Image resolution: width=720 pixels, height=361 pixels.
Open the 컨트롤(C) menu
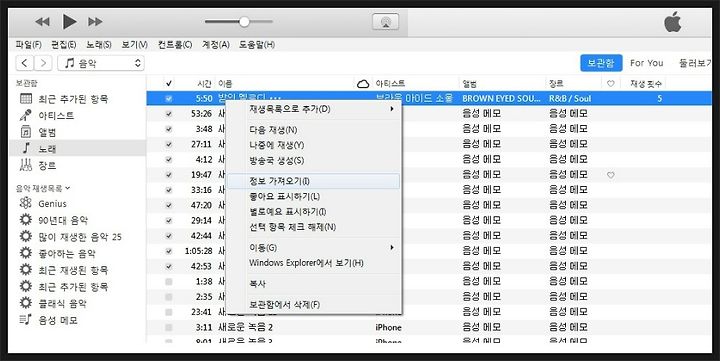(x=175, y=45)
